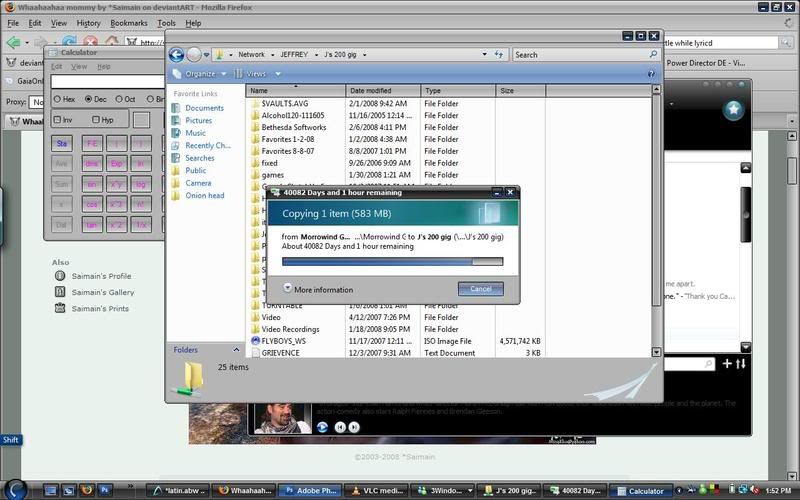Expand the Folders pane chevron

click(236, 349)
